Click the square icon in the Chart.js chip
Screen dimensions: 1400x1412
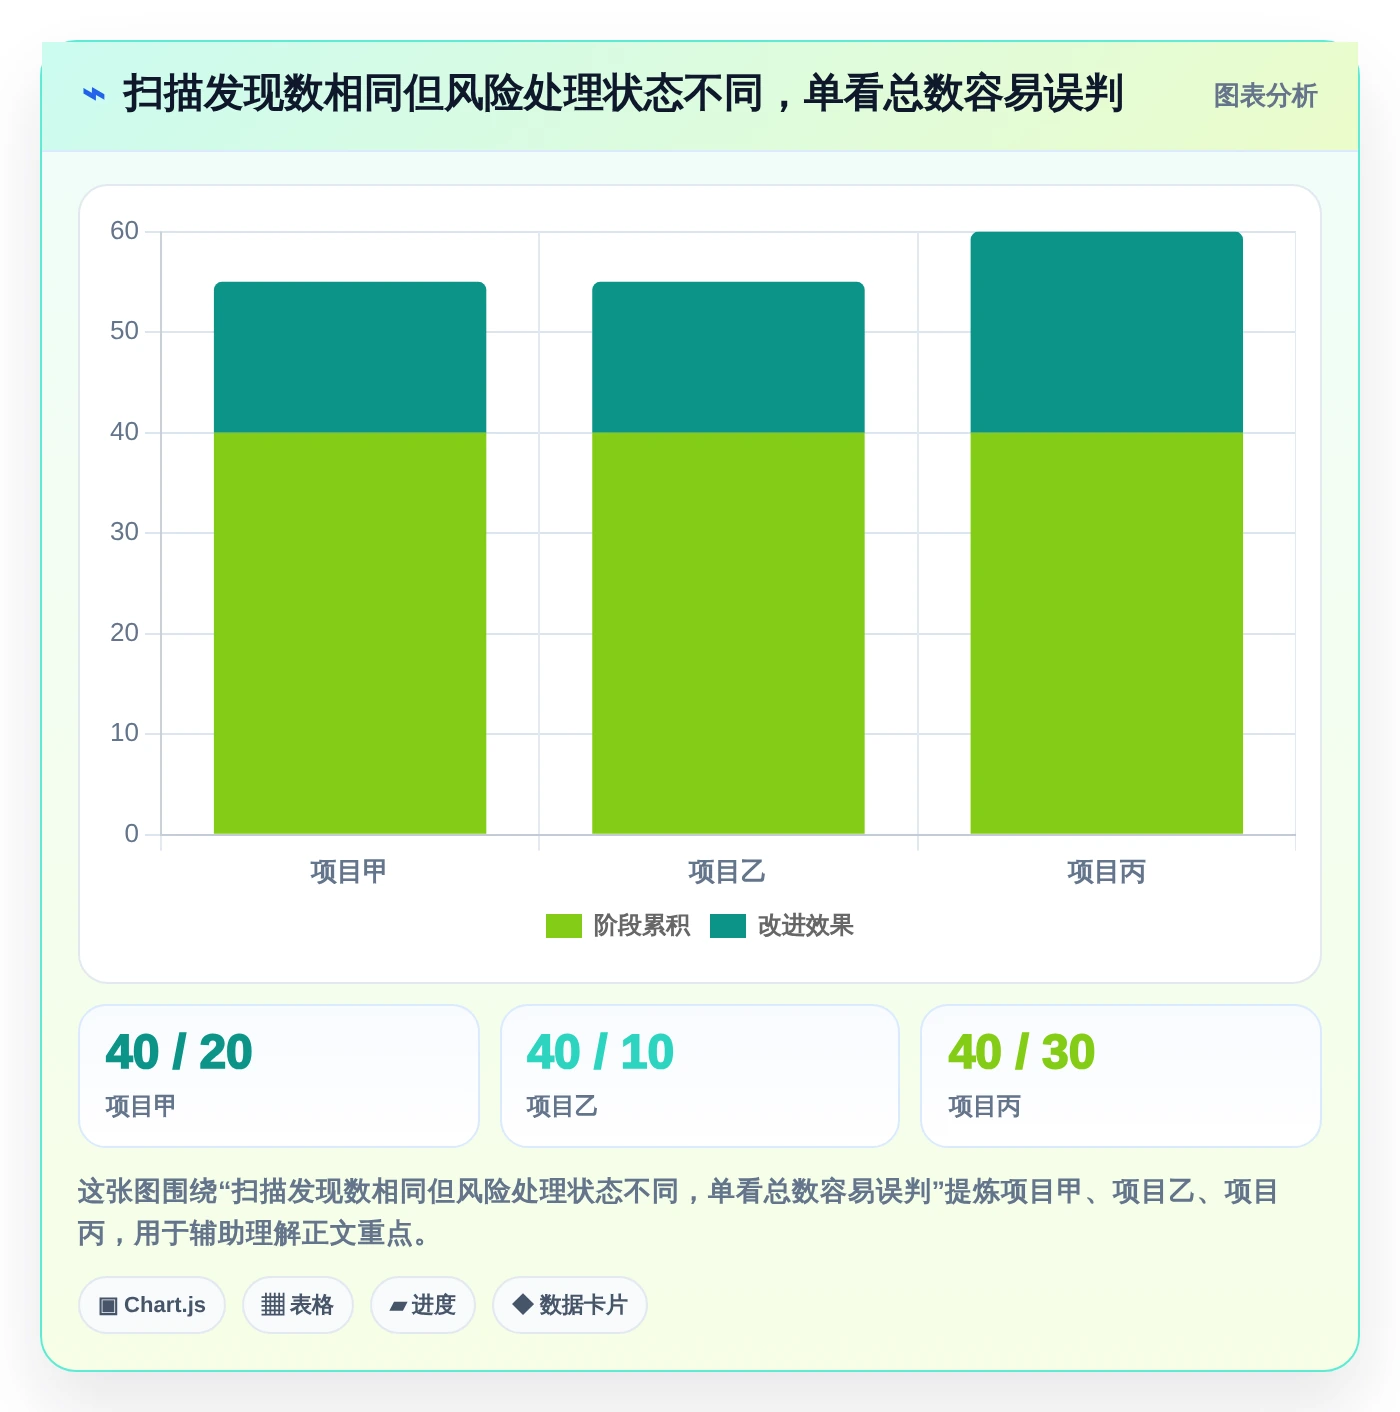(x=108, y=1306)
